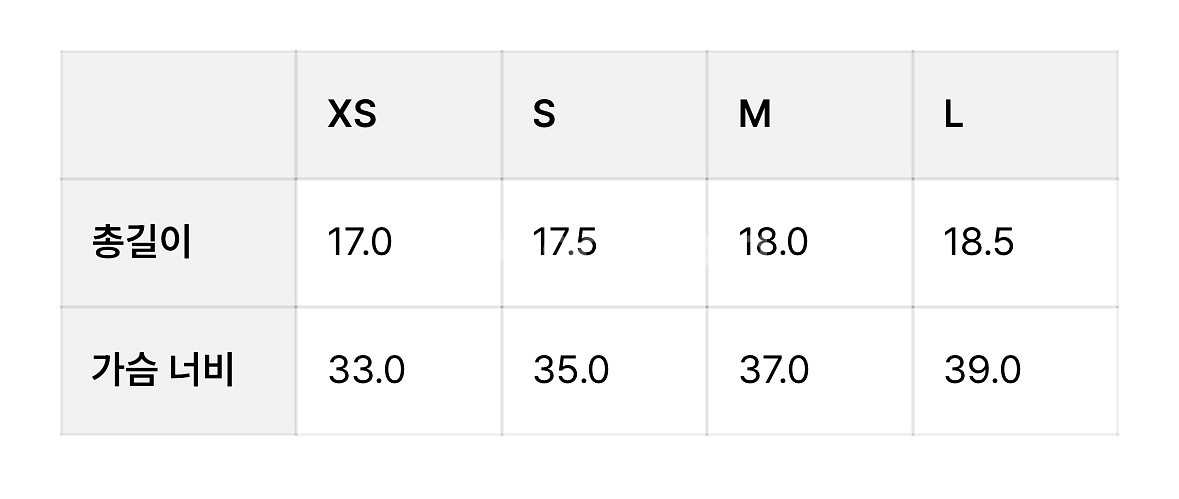Click the 17.5 value cell
The width and height of the screenshot is (1179, 499).
click(x=565, y=243)
